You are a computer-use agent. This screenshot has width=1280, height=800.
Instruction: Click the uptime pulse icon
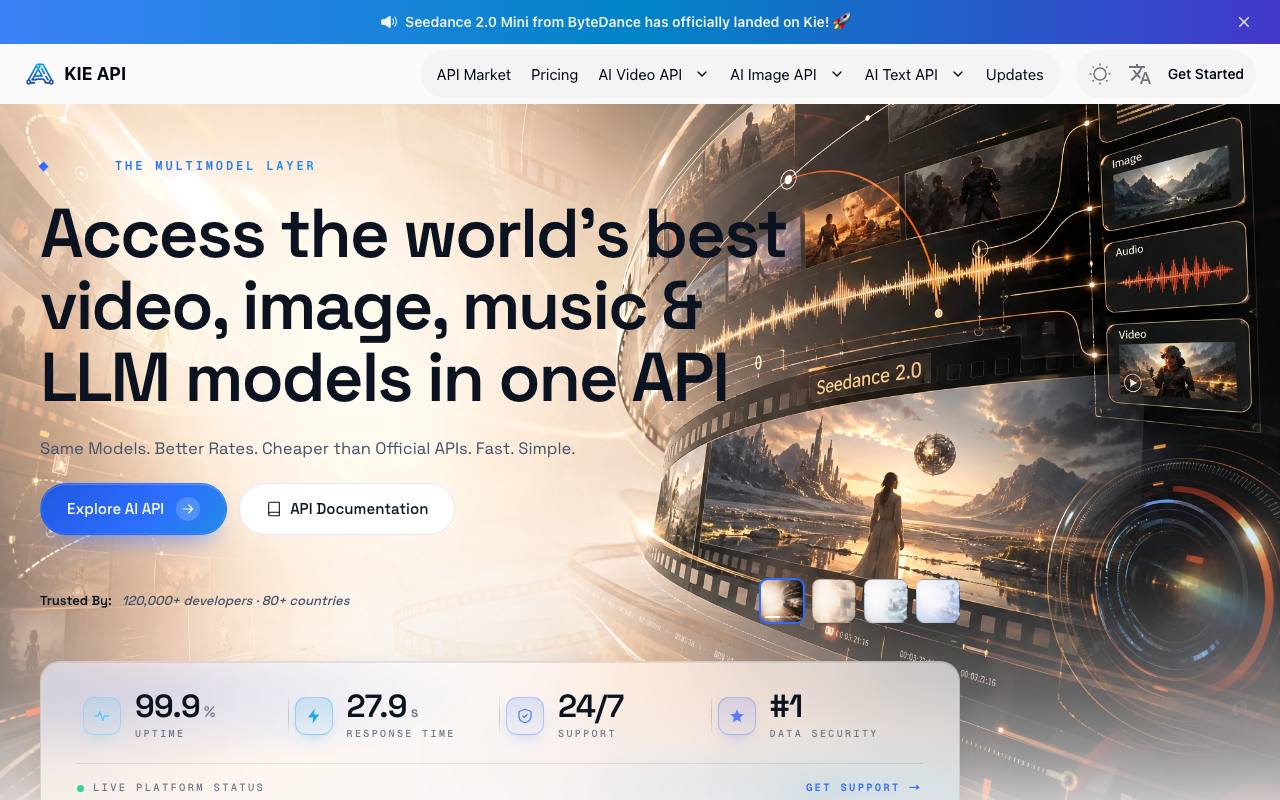(102, 716)
